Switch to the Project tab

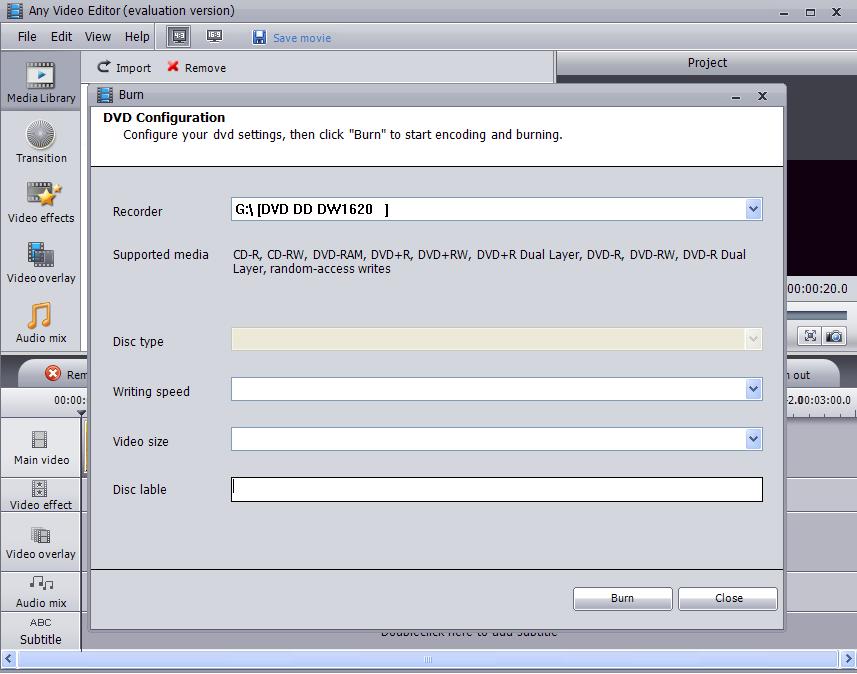click(707, 63)
